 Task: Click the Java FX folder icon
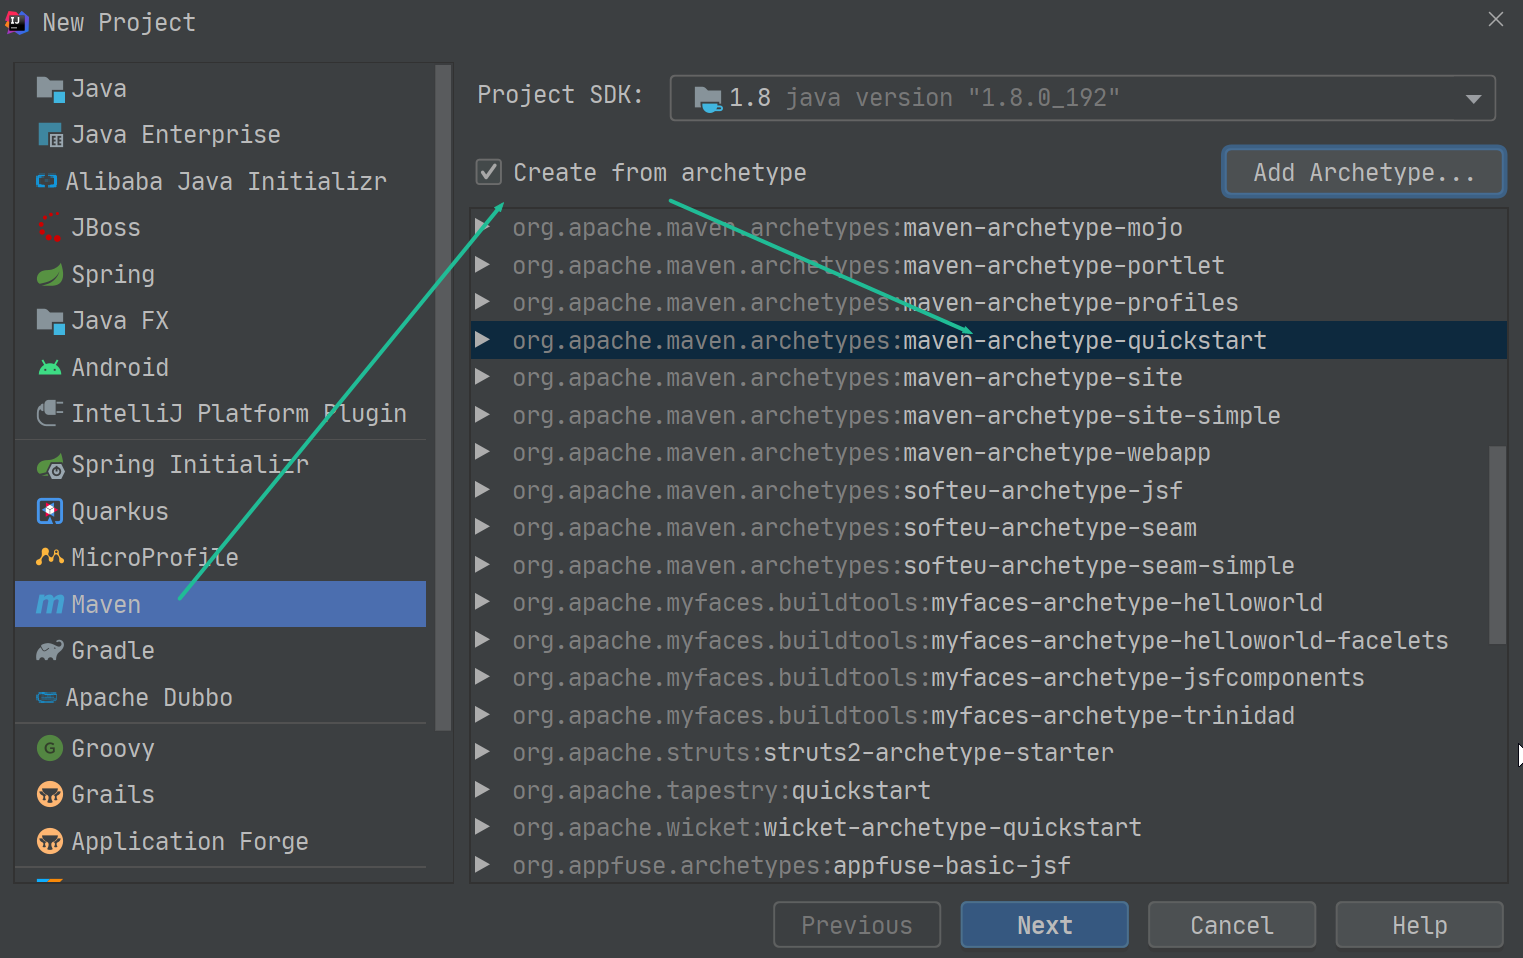pos(50,321)
